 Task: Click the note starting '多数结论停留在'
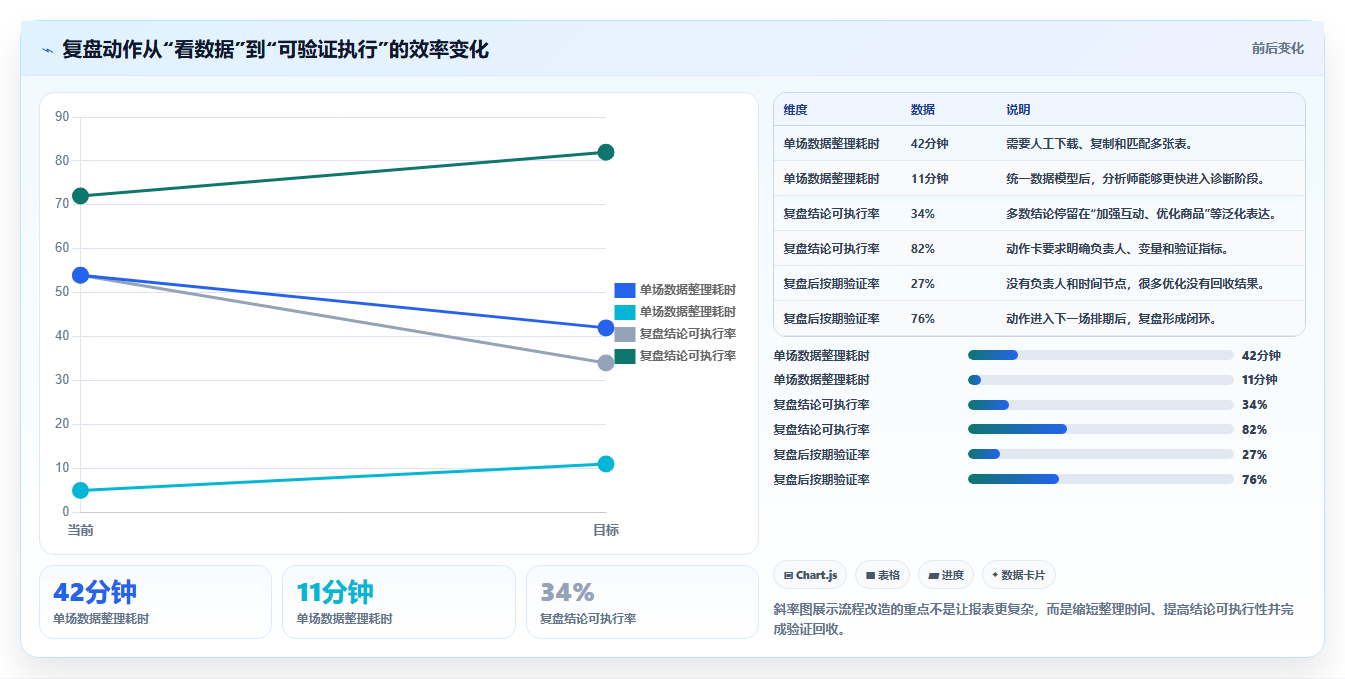1142,214
